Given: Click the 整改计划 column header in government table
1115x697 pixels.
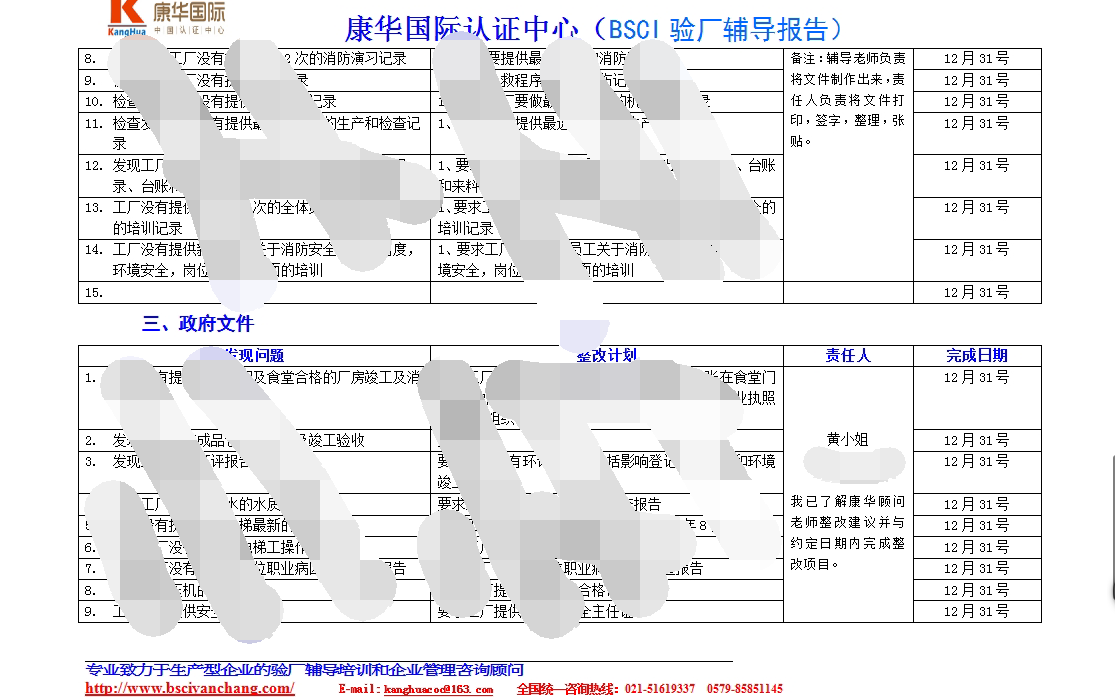Looking at the screenshot, I should (x=607, y=355).
